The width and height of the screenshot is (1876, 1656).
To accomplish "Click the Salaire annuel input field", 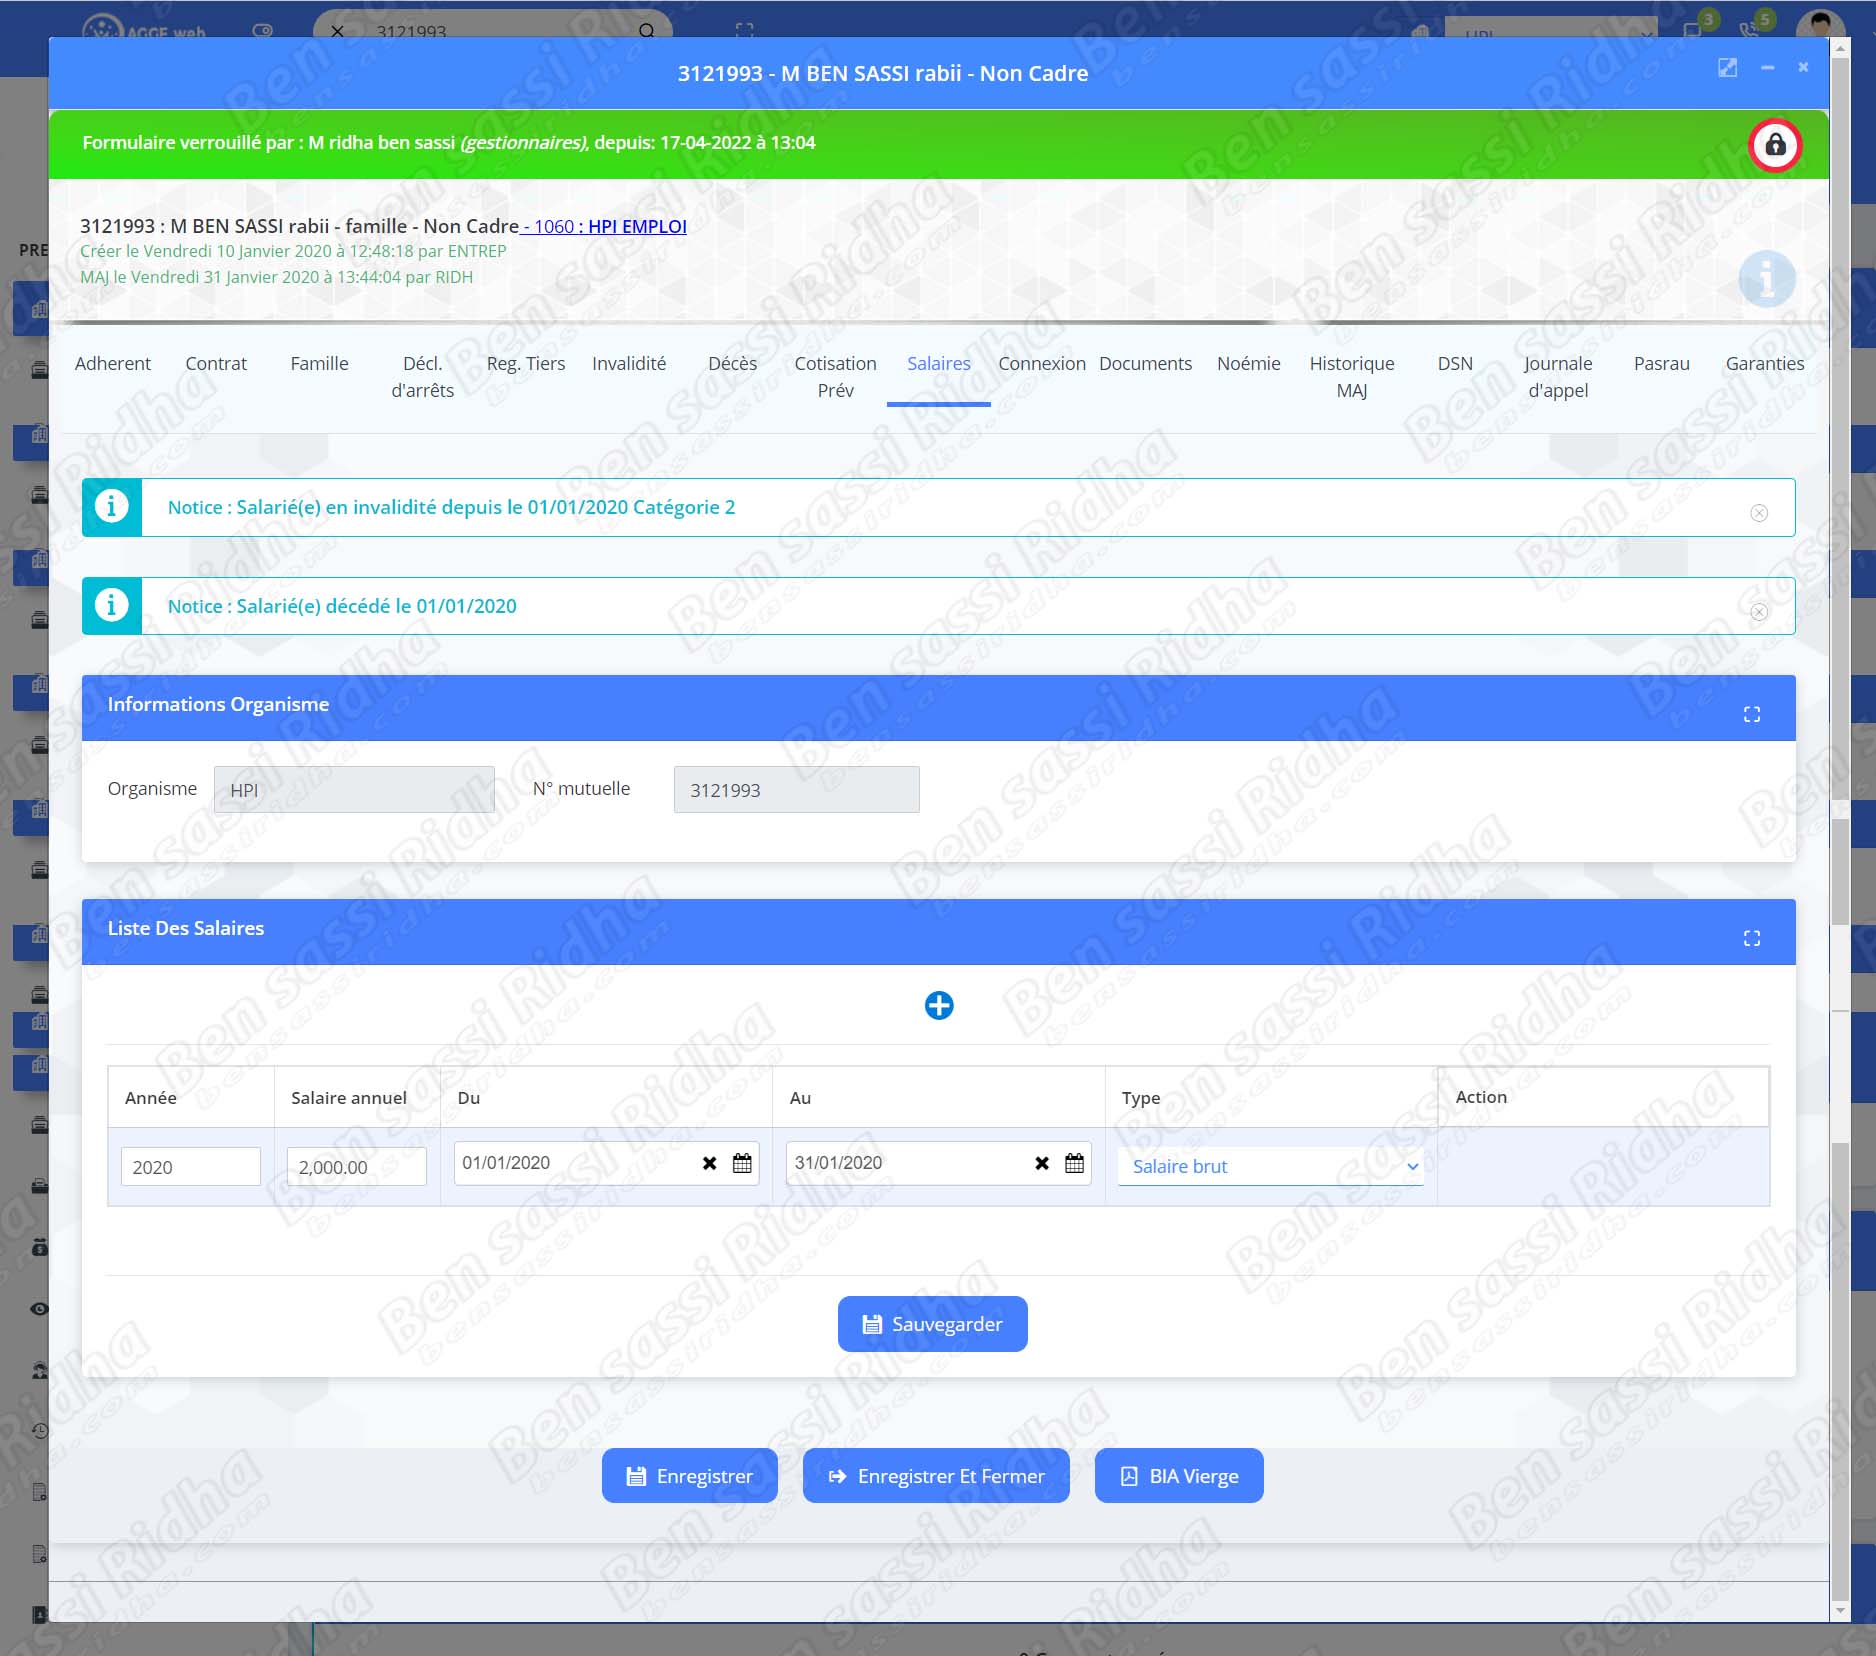I will point(356,1167).
